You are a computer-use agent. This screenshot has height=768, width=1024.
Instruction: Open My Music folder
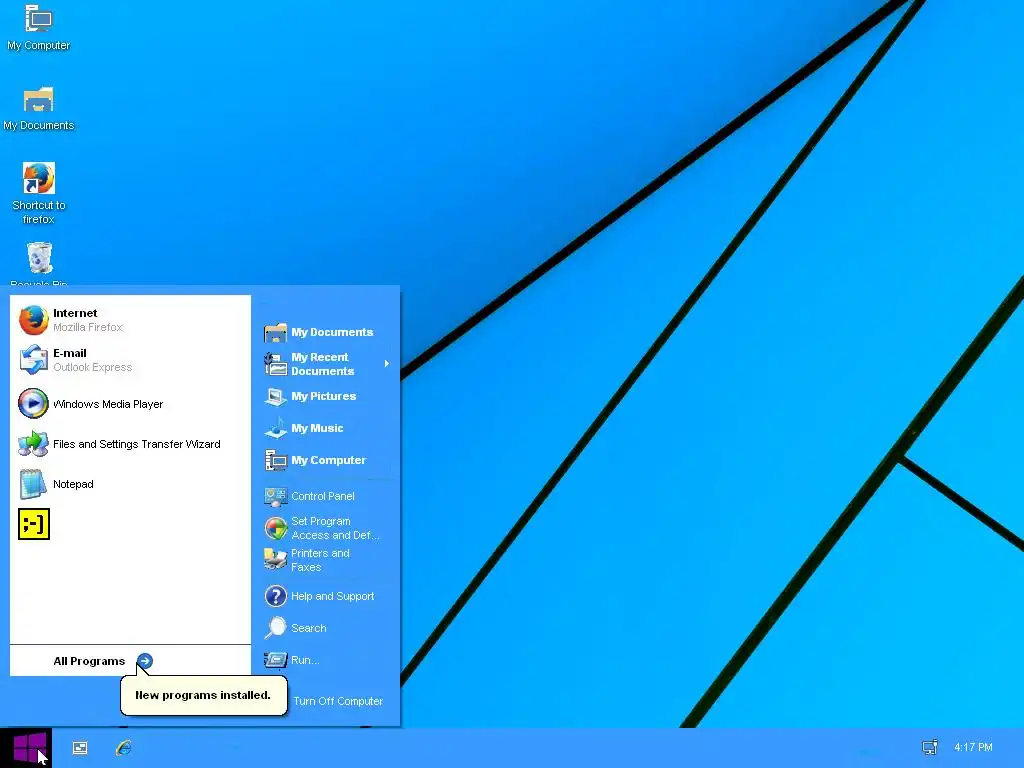pyautogui.click(x=325, y=428)
